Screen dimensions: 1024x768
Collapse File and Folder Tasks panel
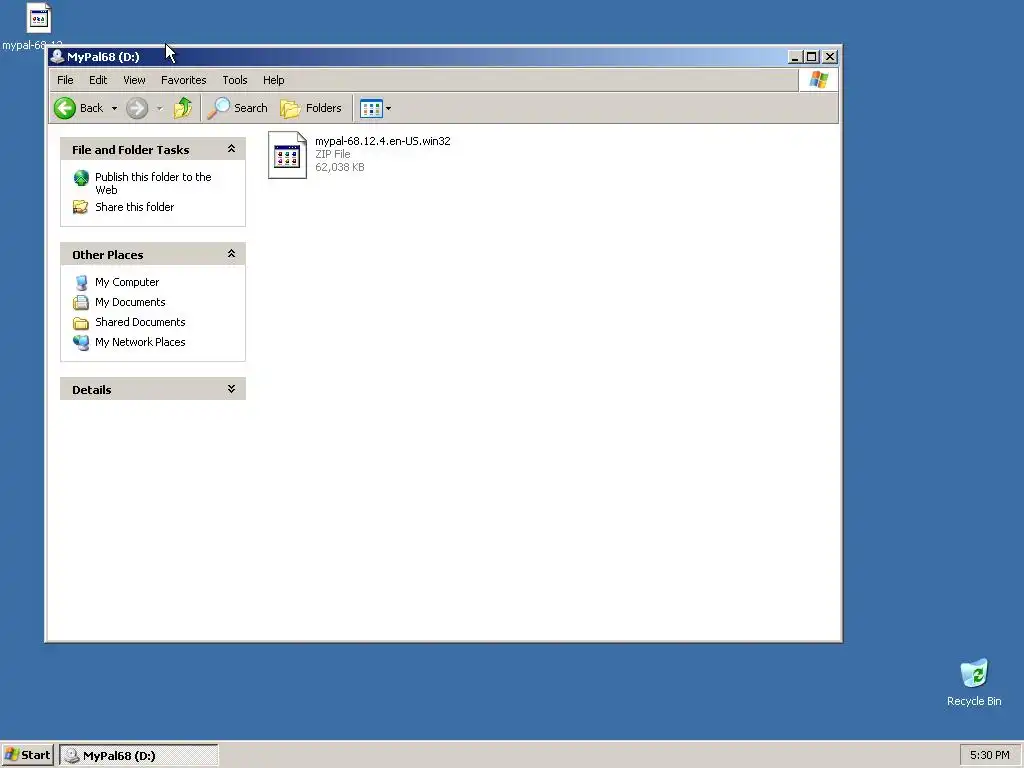coord(231,149)
